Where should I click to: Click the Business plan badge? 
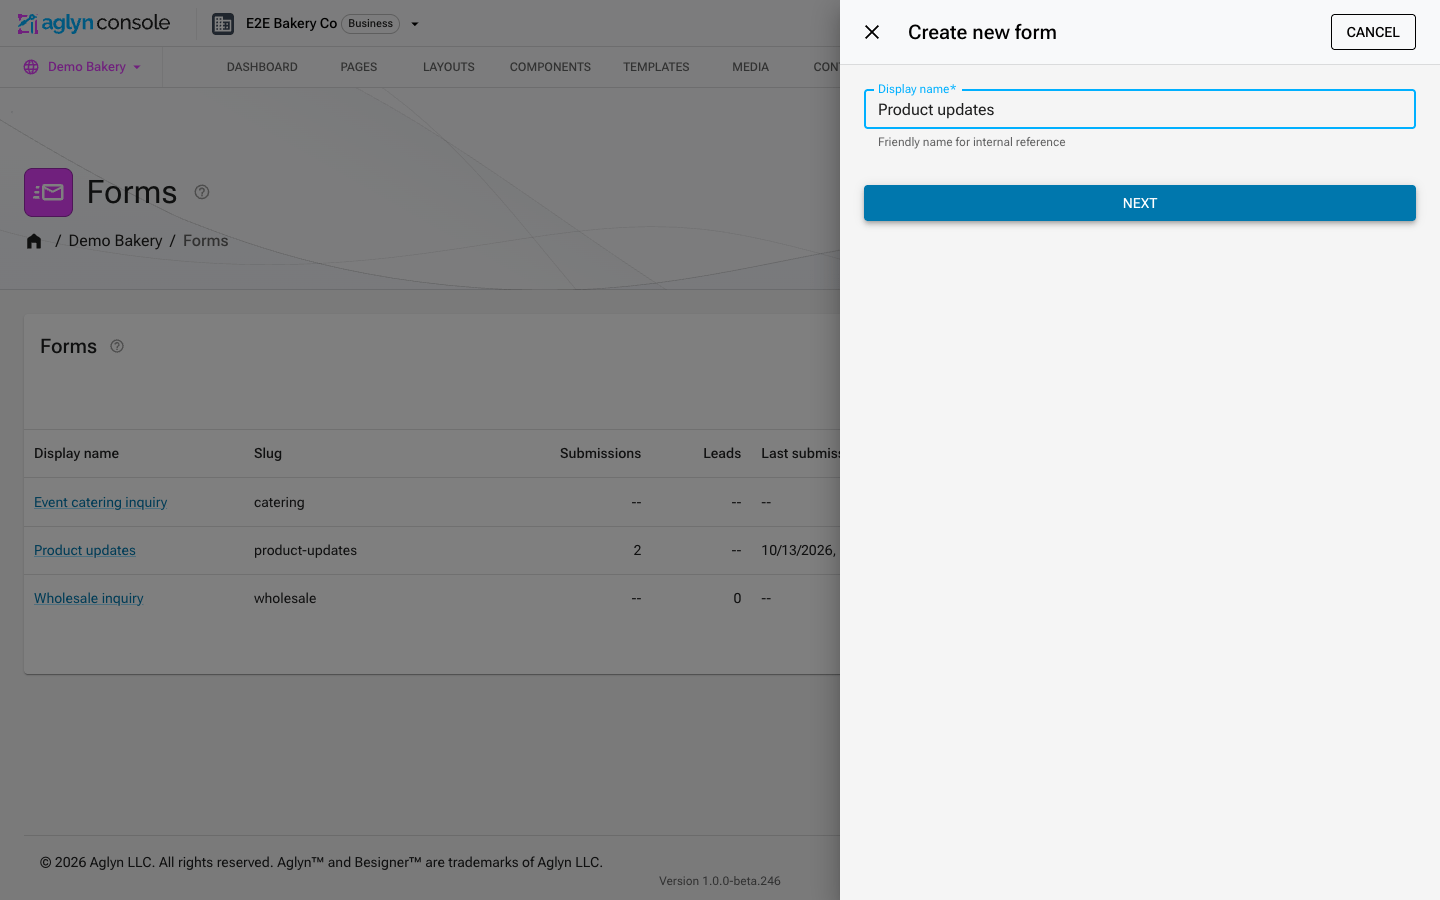pyautogui.click(x=371, y=24)
